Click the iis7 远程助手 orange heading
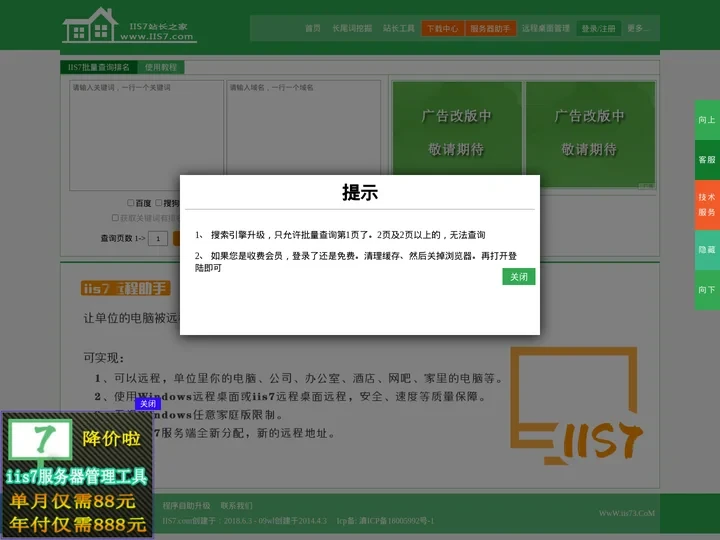Image resolution: width=720 pixels, height=540 pixels. [125, 288]
